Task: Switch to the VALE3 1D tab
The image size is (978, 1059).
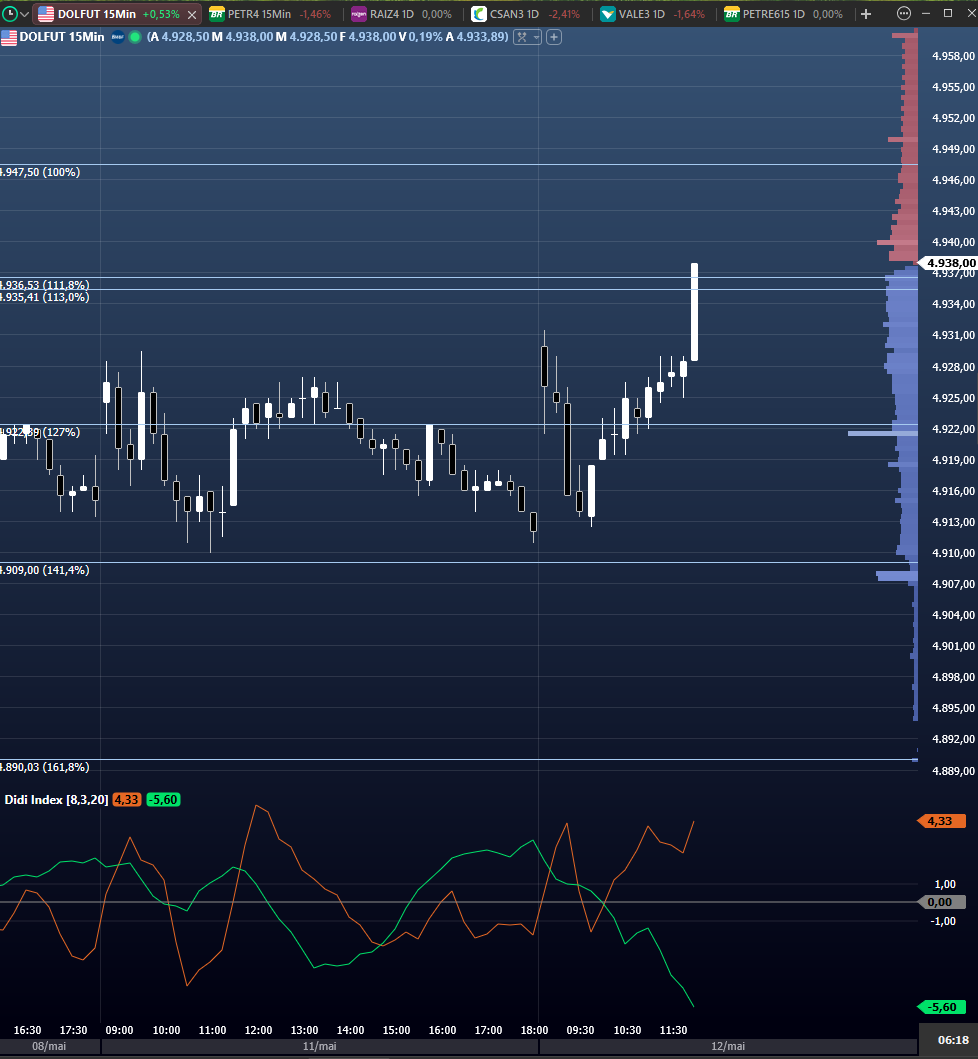Action: tap(652, 14)
